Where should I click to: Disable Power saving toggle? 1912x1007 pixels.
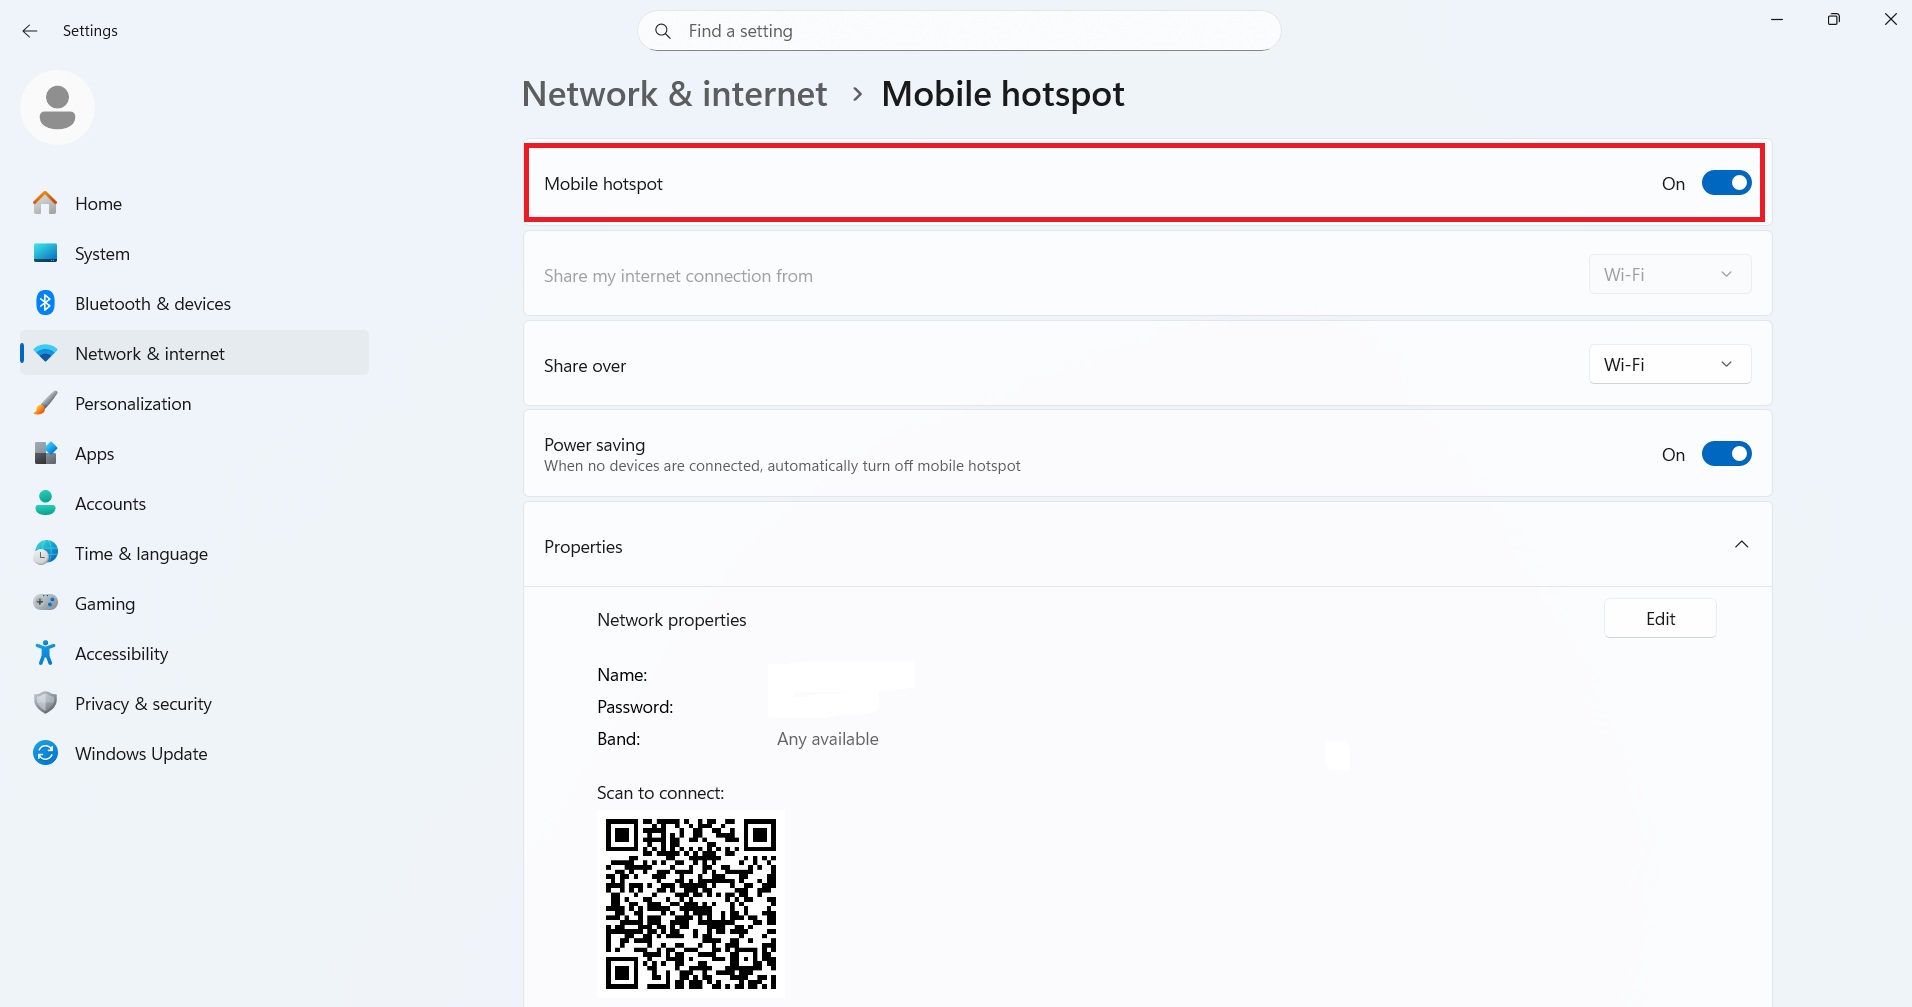point(1725,453)
